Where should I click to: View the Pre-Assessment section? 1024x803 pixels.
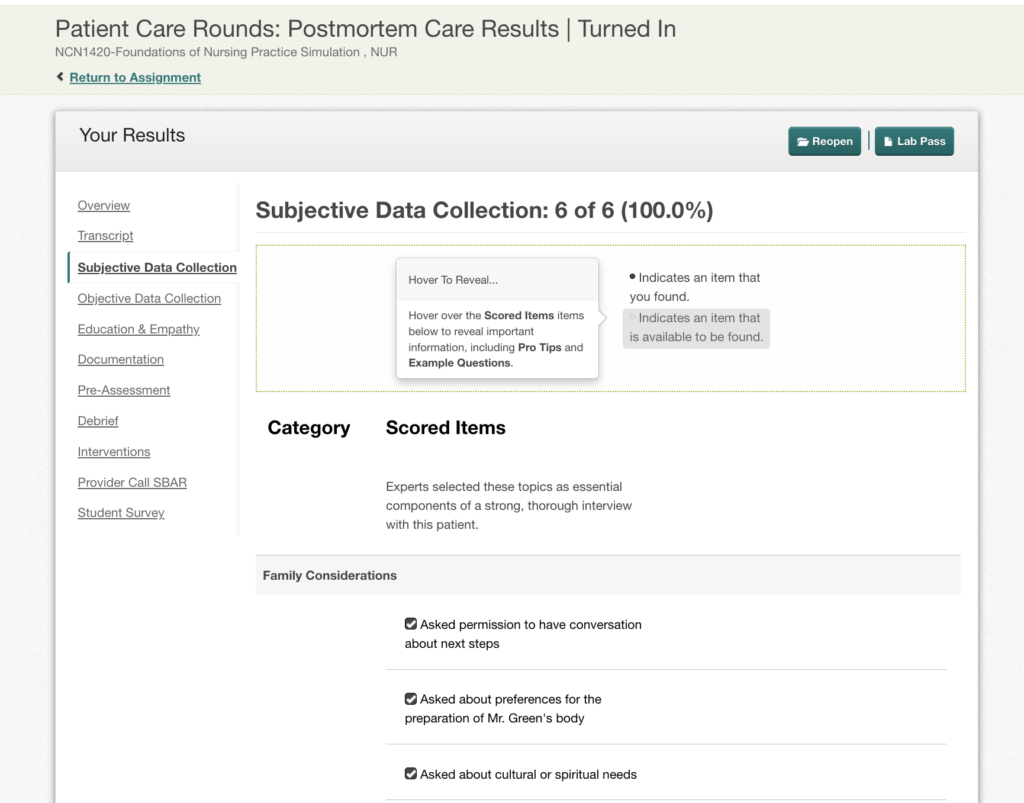[x=123, y=390]
